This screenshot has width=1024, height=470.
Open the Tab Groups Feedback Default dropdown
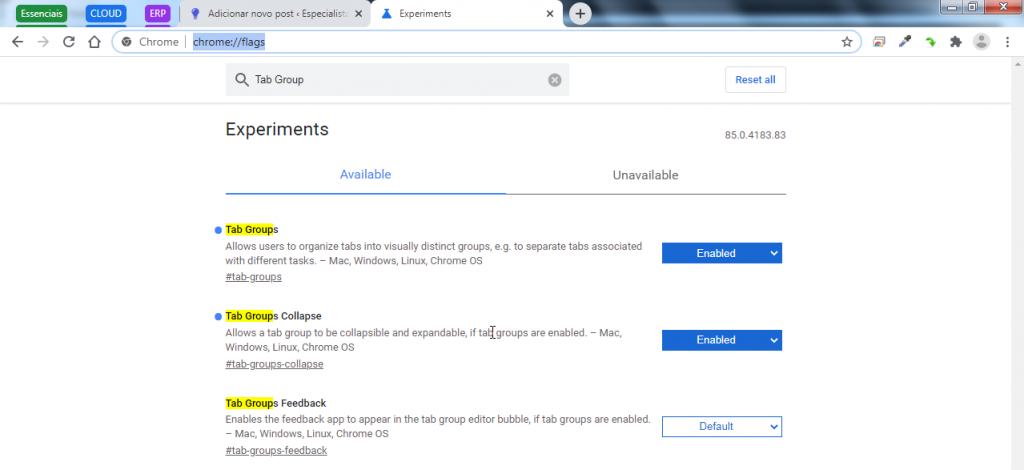pyautogui.click(x=721, y=427)
